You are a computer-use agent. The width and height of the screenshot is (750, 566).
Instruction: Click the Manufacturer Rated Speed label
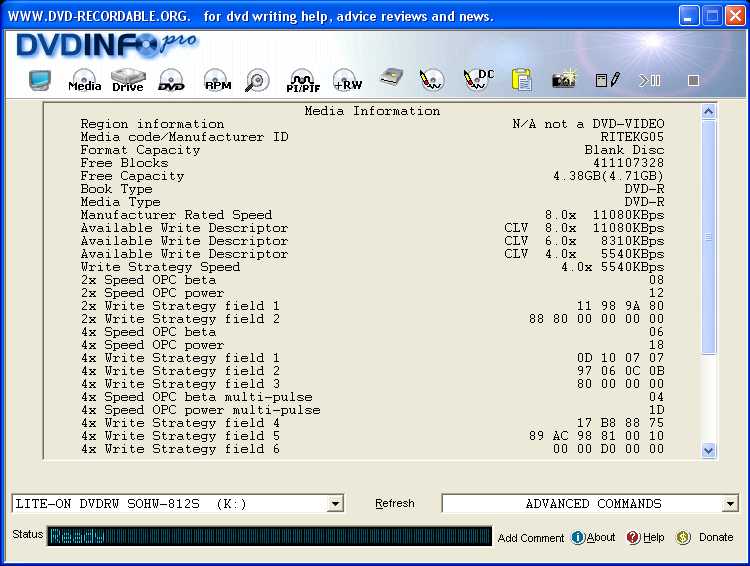tap(176, 215)
